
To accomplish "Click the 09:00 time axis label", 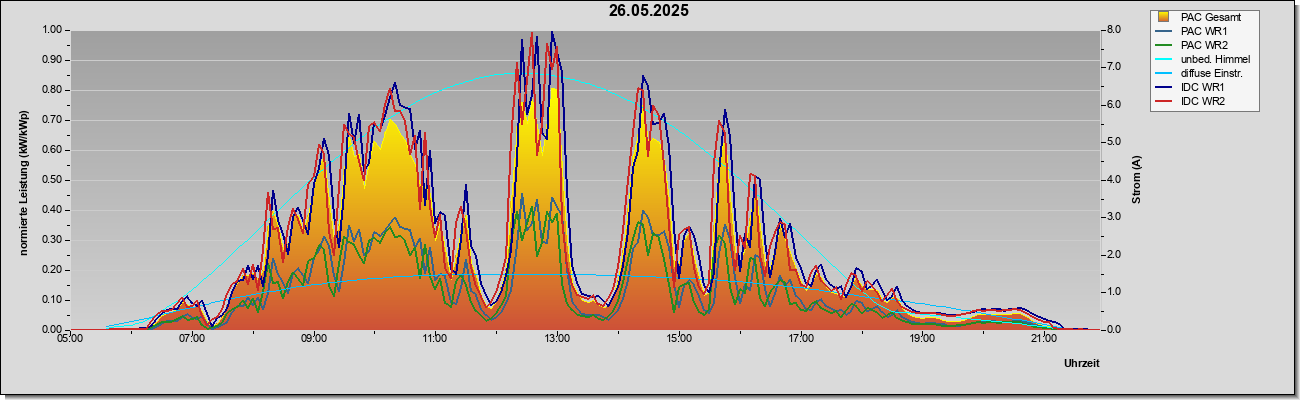I will 314,338.
